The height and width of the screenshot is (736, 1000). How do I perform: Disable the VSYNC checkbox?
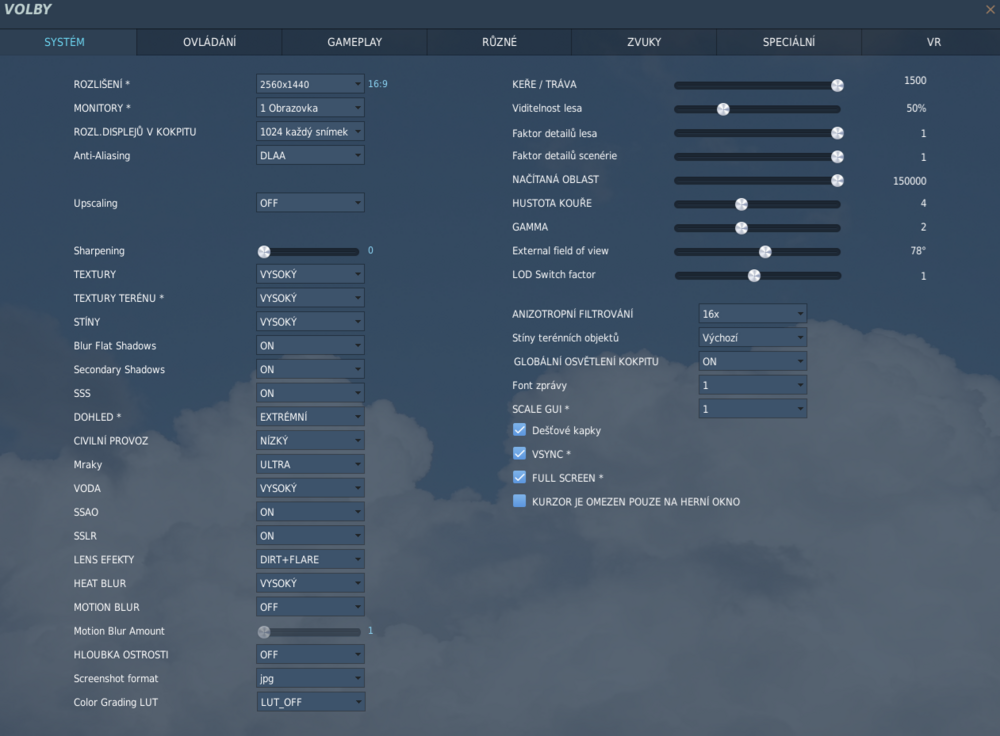click(x=519, y=452)
